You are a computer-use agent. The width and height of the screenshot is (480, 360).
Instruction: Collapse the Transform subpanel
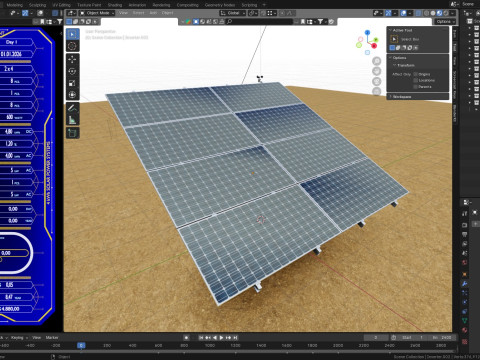pyautogui.click(x=394, y=65)
